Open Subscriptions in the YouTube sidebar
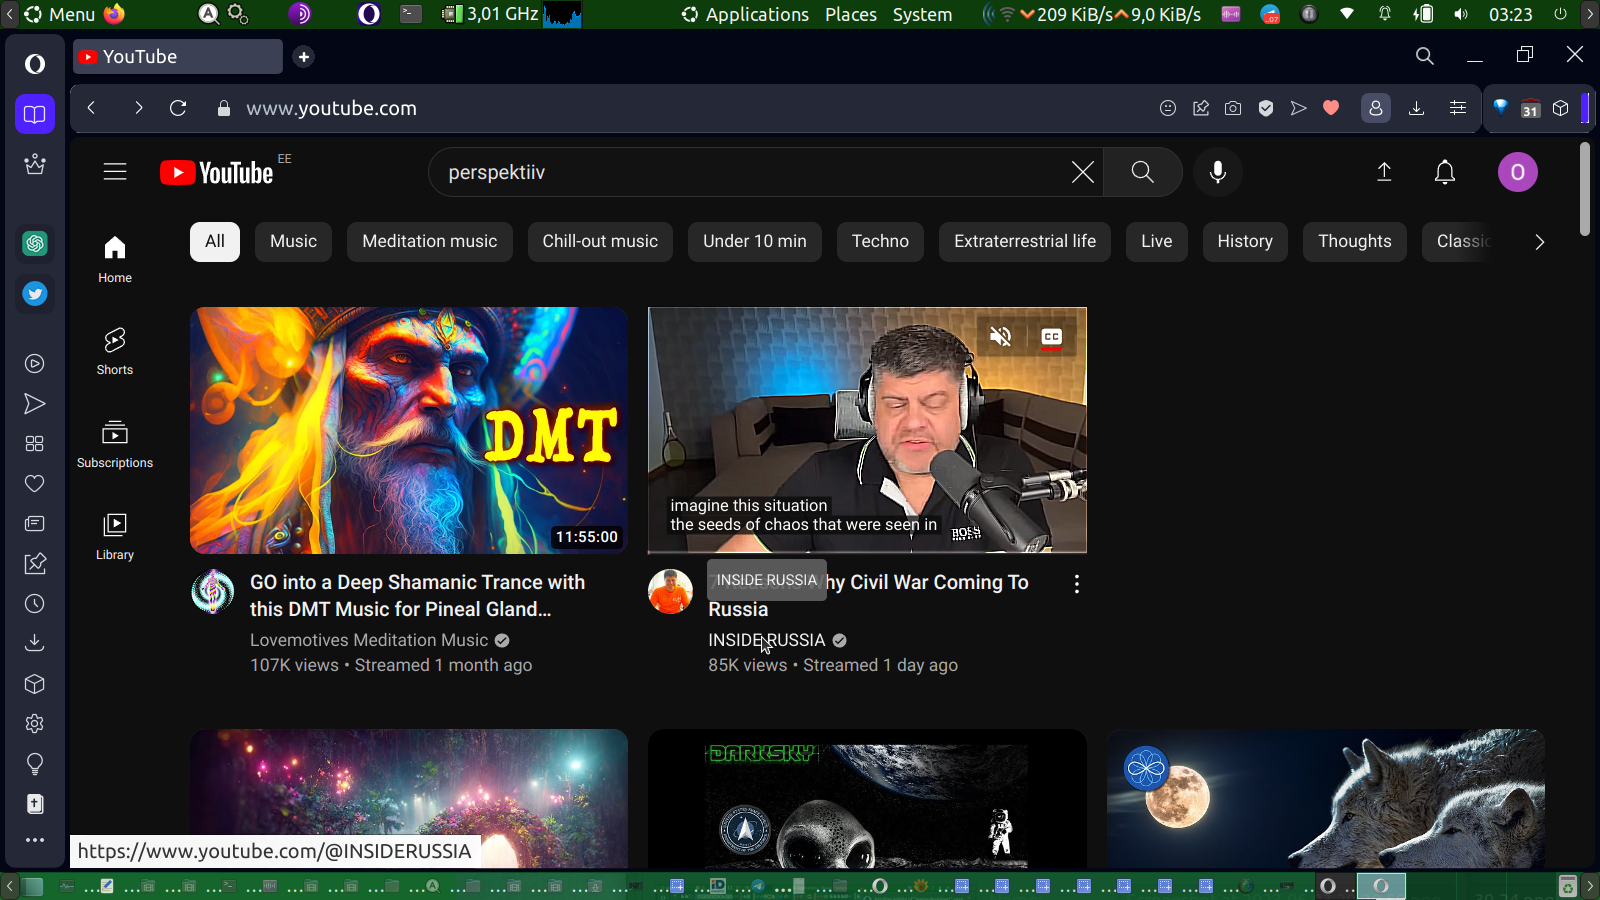 (x=115, y=444)
